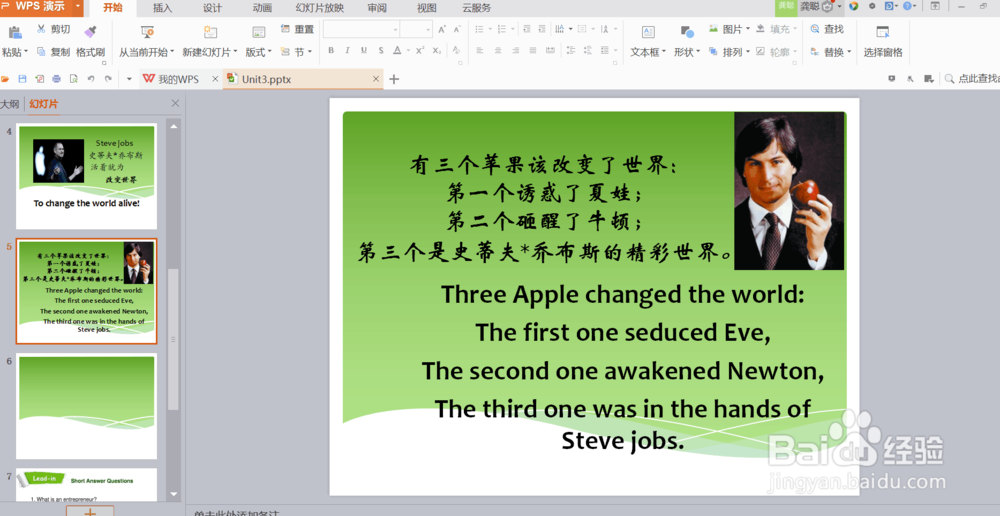Expand the 新建幻灯片 dropdown arrow
This screenshot has width=1000, height=516.
tap(235, 52)
